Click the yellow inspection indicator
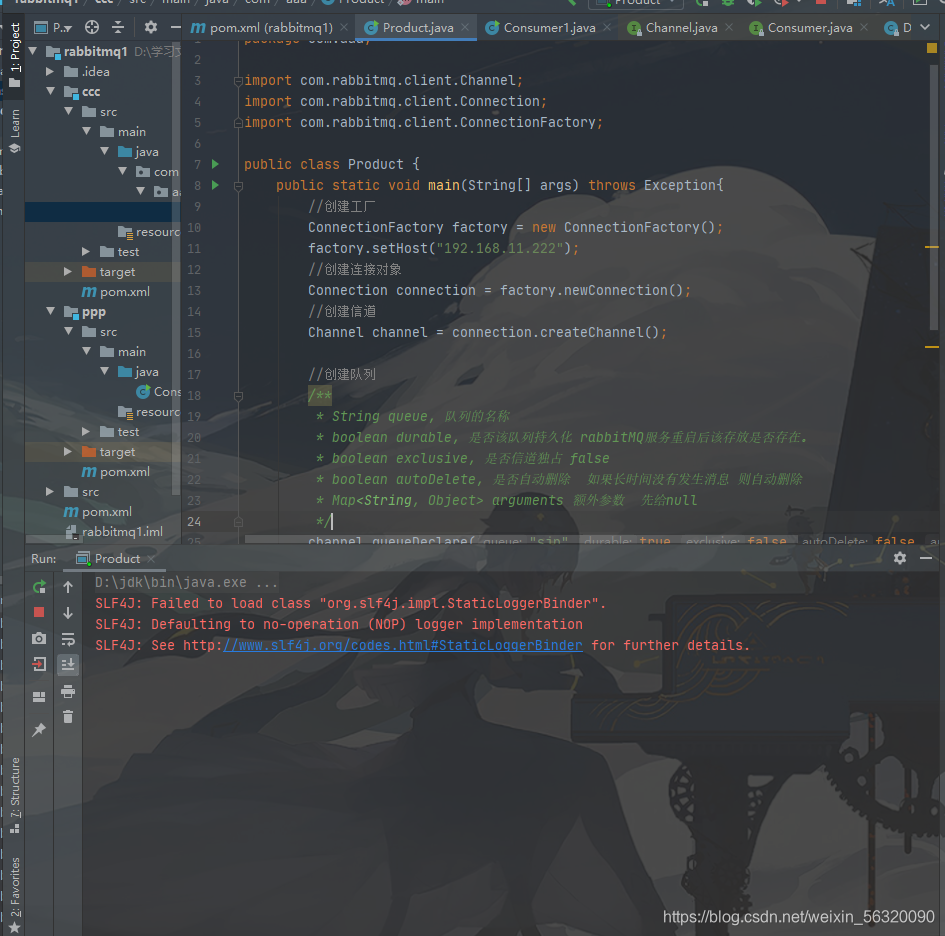This screenshot has width=945, height=936. pyautogui.click(x=932, y=48)
